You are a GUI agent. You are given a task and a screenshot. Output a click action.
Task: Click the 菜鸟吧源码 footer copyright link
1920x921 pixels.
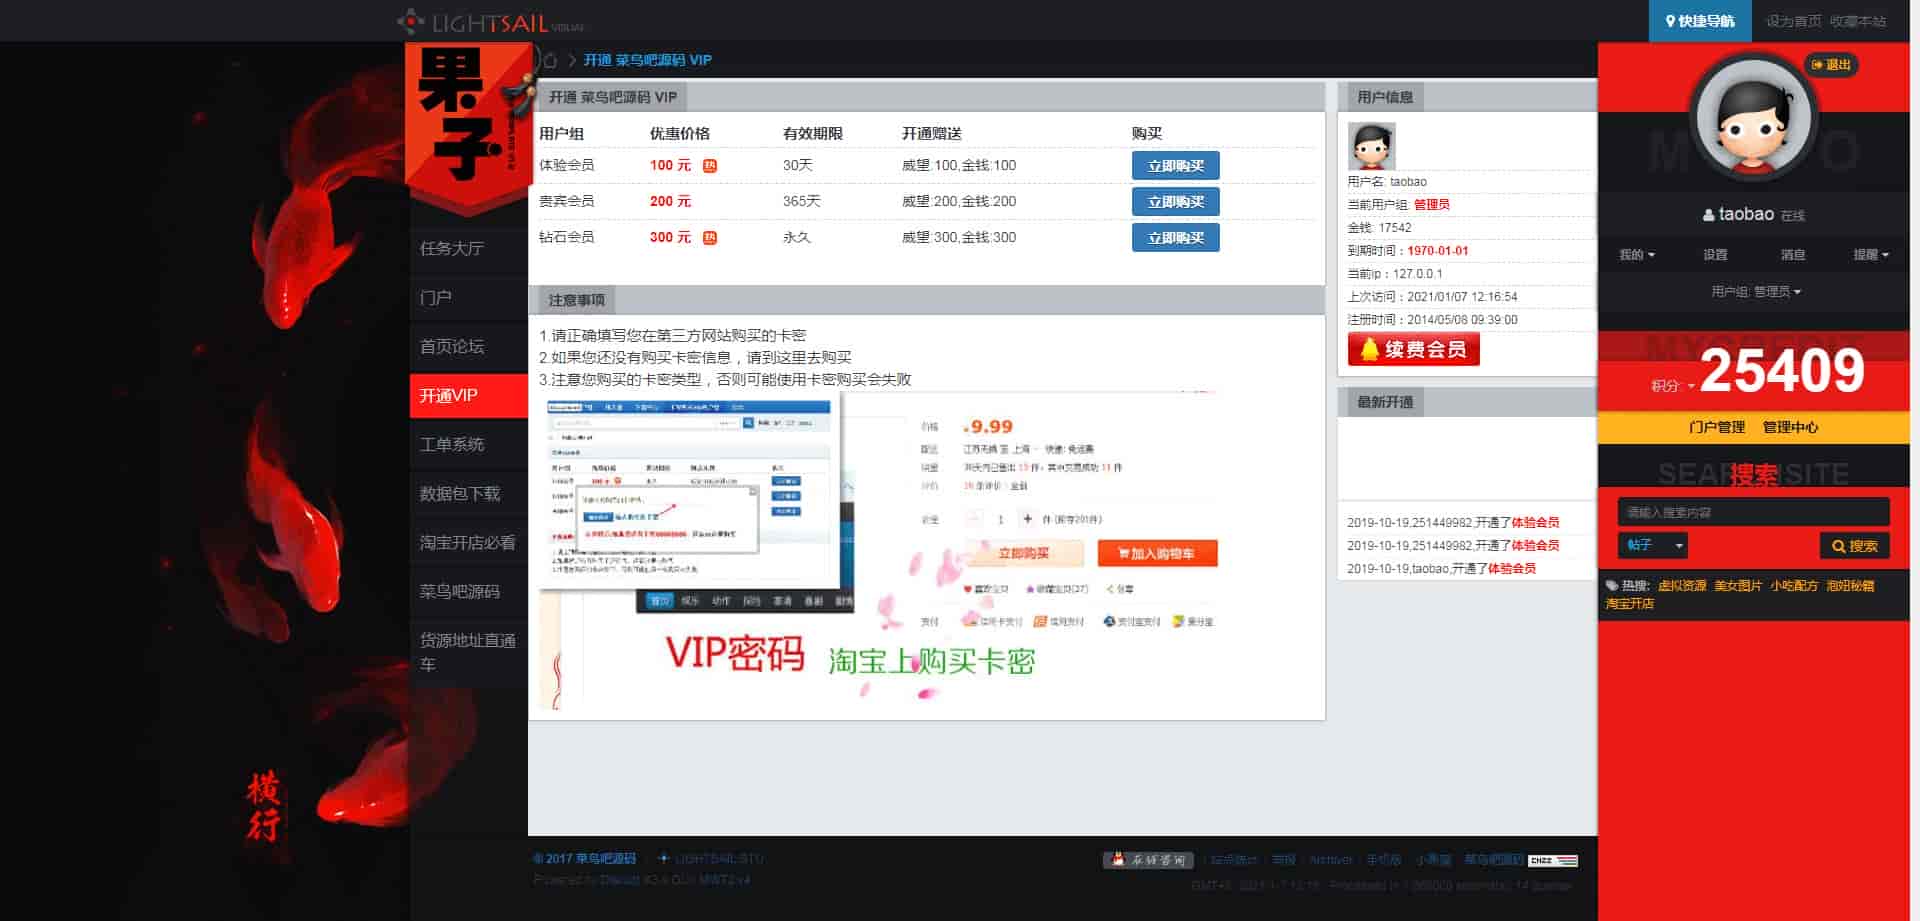pyautogui.click(x=605, y=859)
